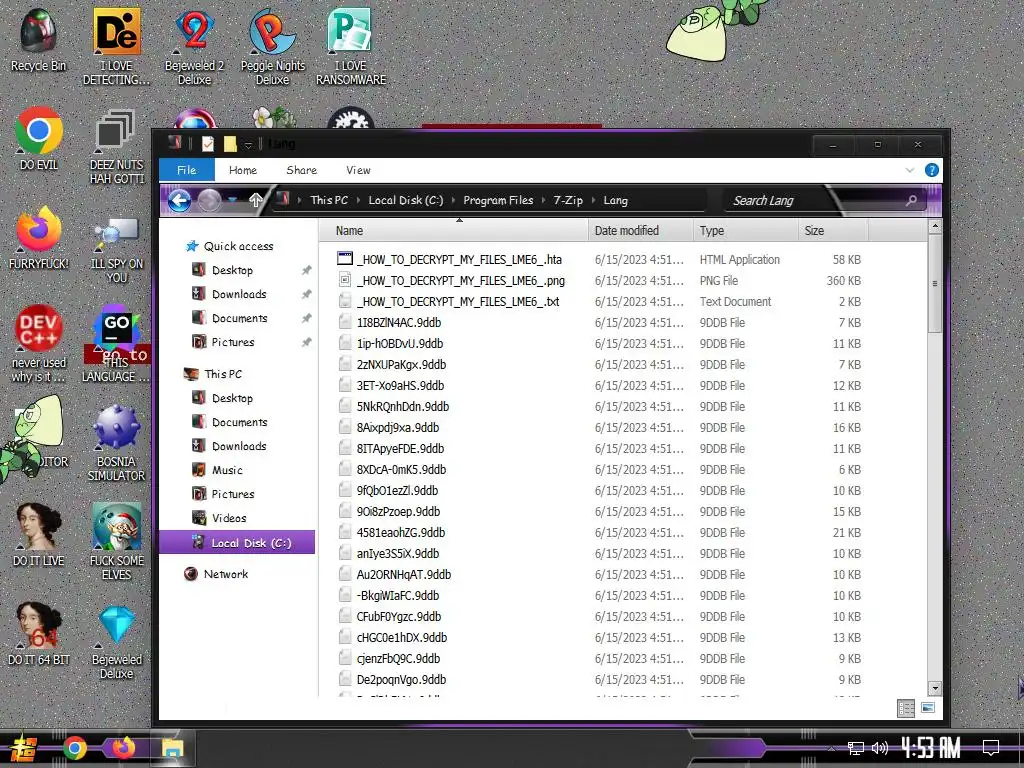Open the I LOVE DETECTING desktop shortcut
This screenshot has width=1024, height=768.
[116, 46]
